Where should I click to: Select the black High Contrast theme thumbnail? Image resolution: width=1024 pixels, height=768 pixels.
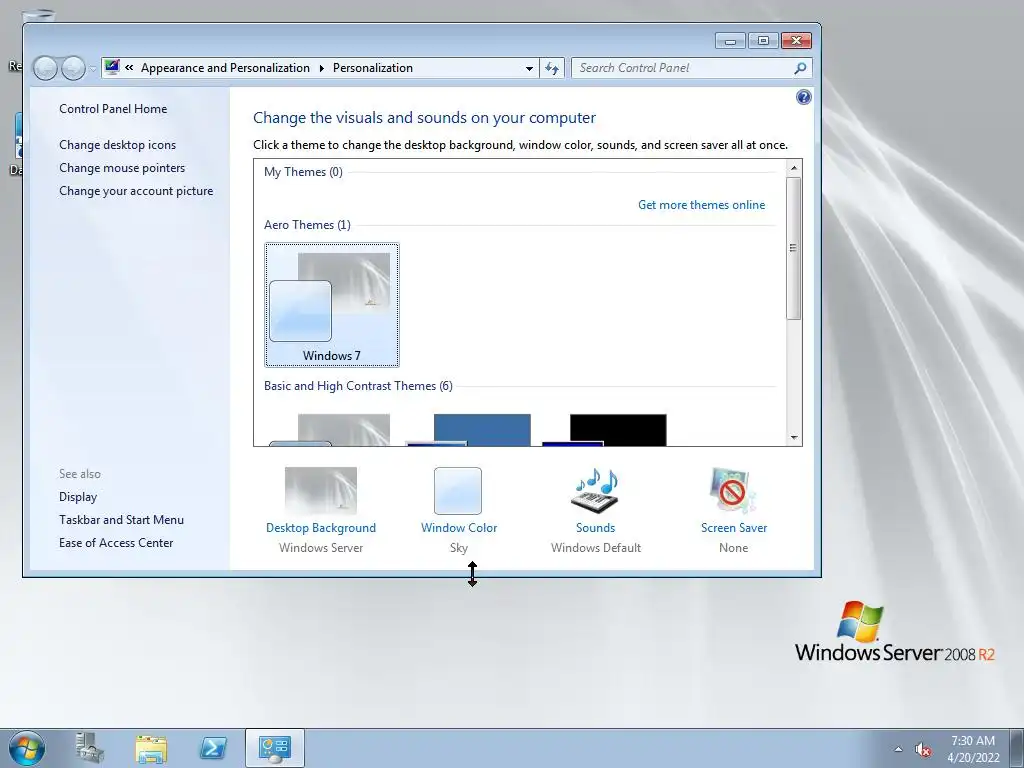pos(605,430)
